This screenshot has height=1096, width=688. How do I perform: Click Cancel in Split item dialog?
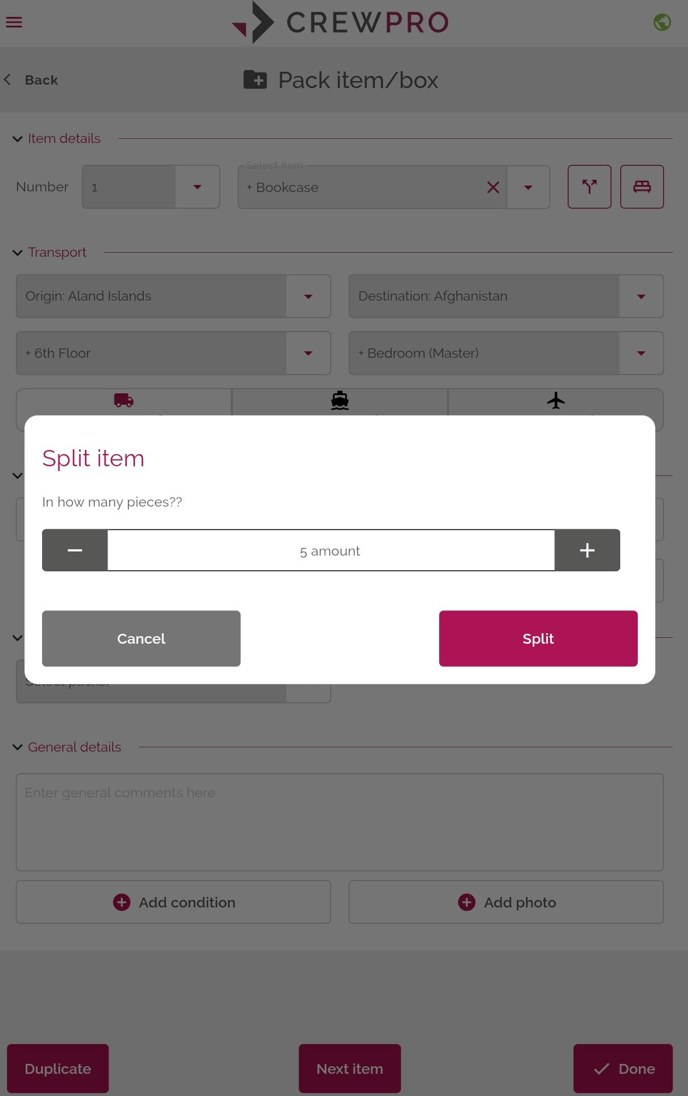tap(141, 638)
